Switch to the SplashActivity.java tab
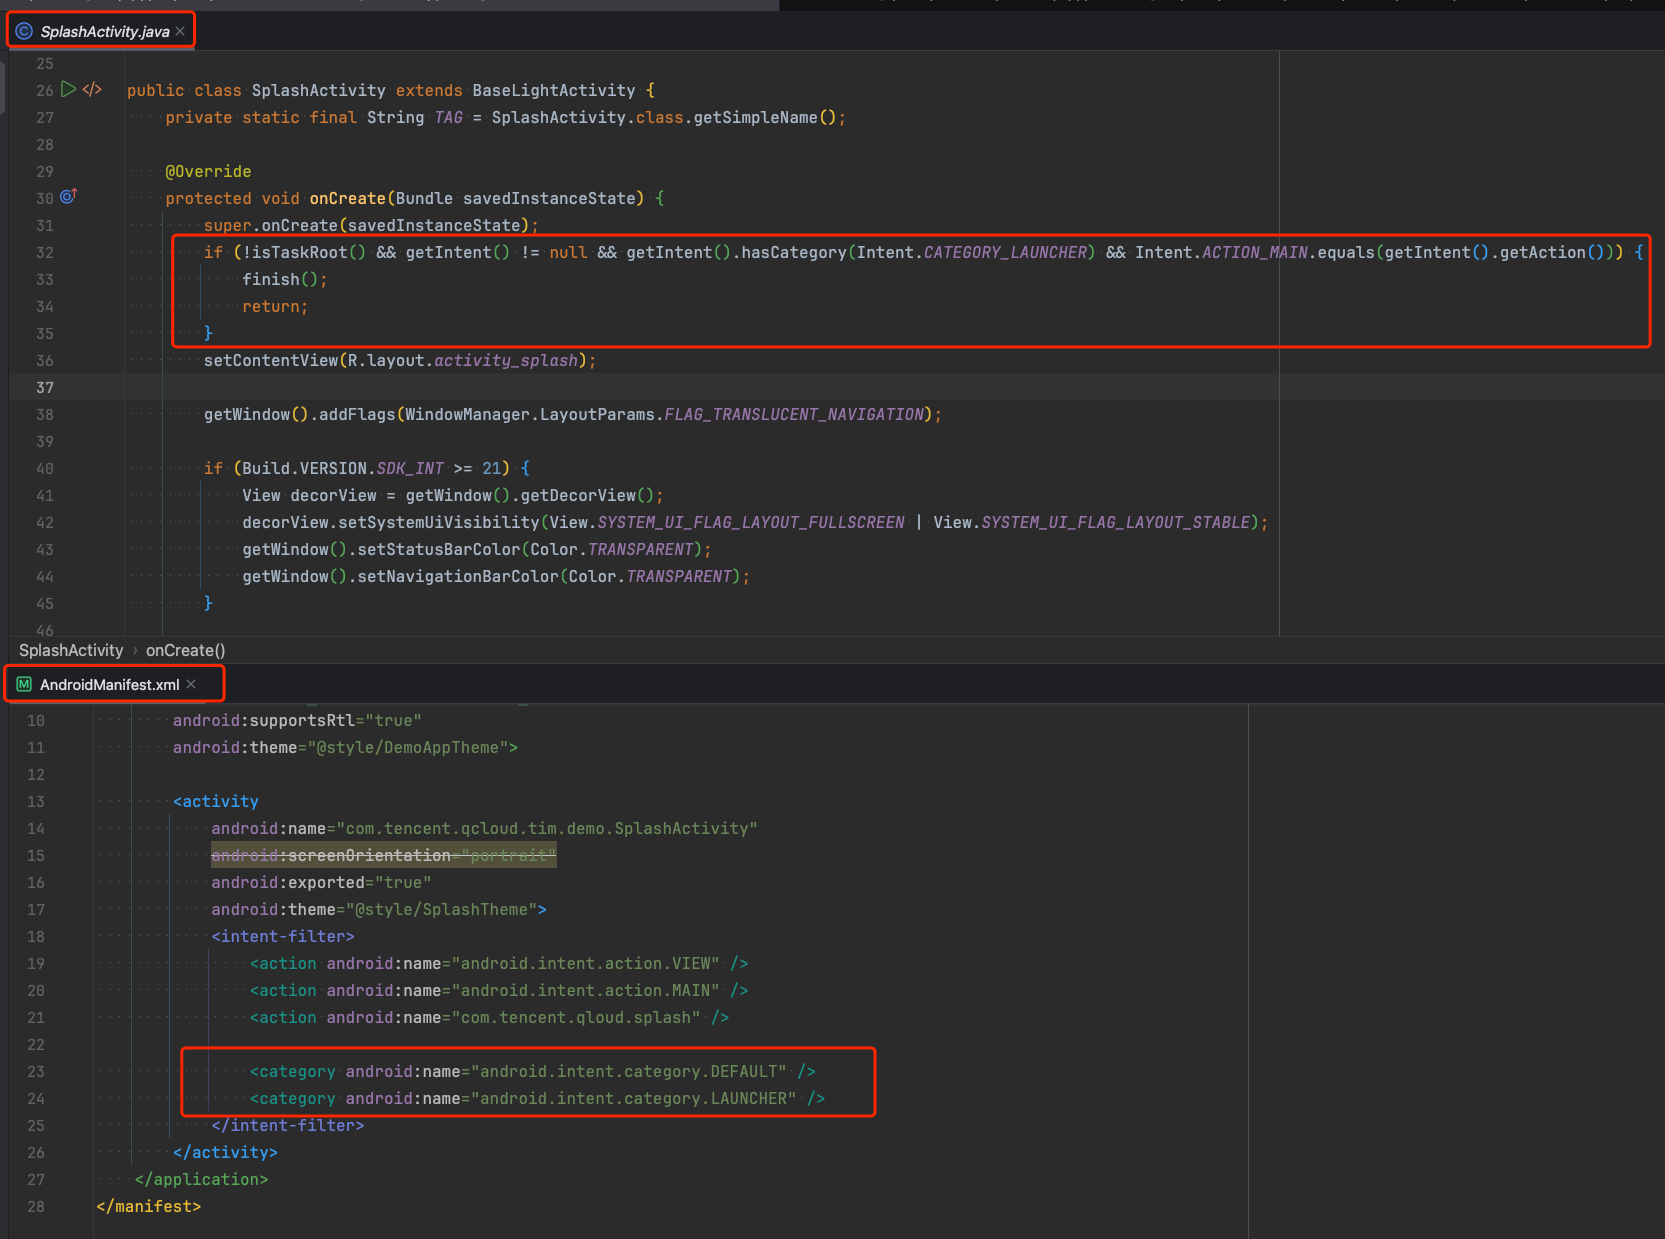The height and width of the screenshot is (1239, 1665). [x=104, y=32]
